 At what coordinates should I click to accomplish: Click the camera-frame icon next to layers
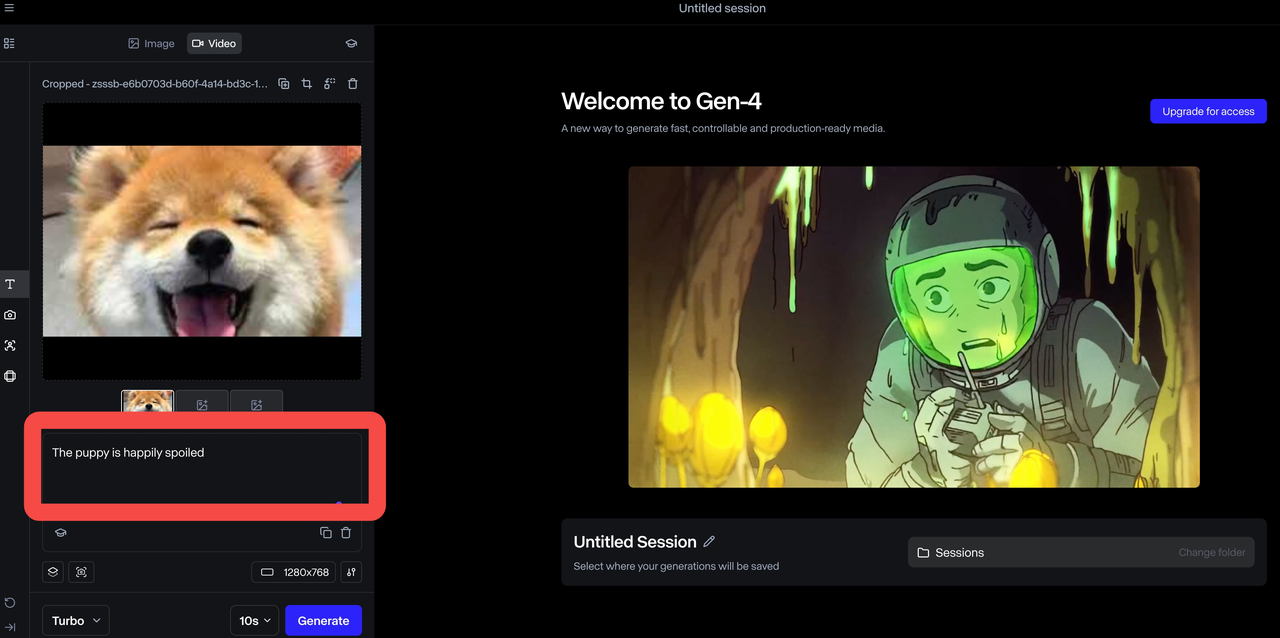click(x=82, y=572)
